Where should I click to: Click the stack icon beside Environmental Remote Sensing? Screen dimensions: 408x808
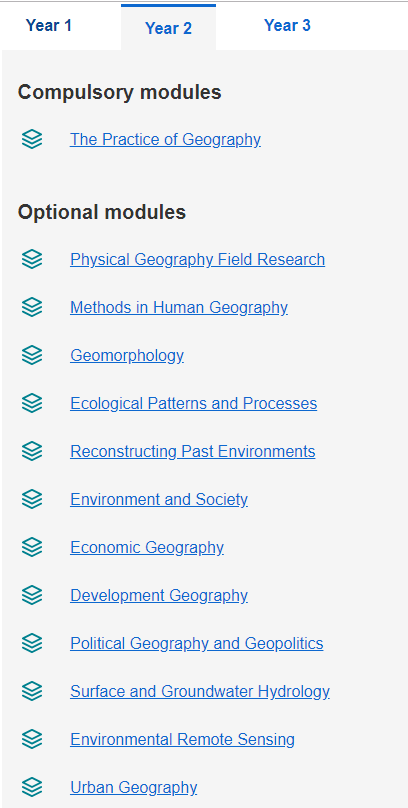pyautogui.click(x=32, y=739)
